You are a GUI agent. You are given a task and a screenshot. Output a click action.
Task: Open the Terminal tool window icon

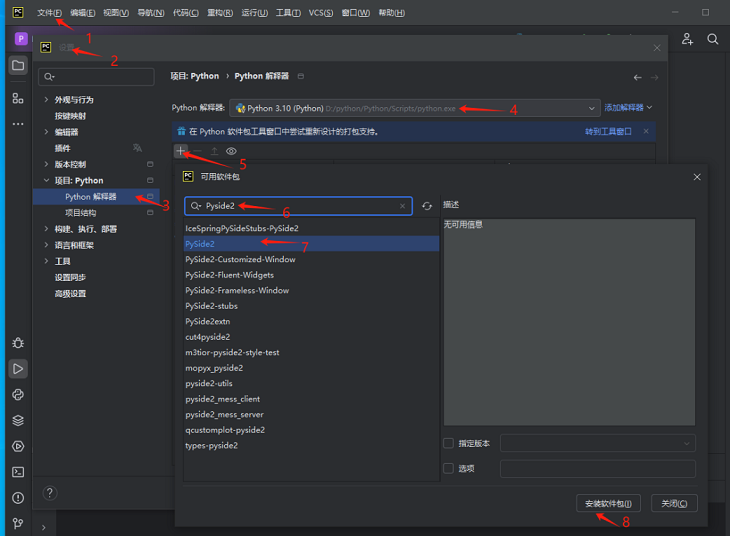tap(18, 472)
